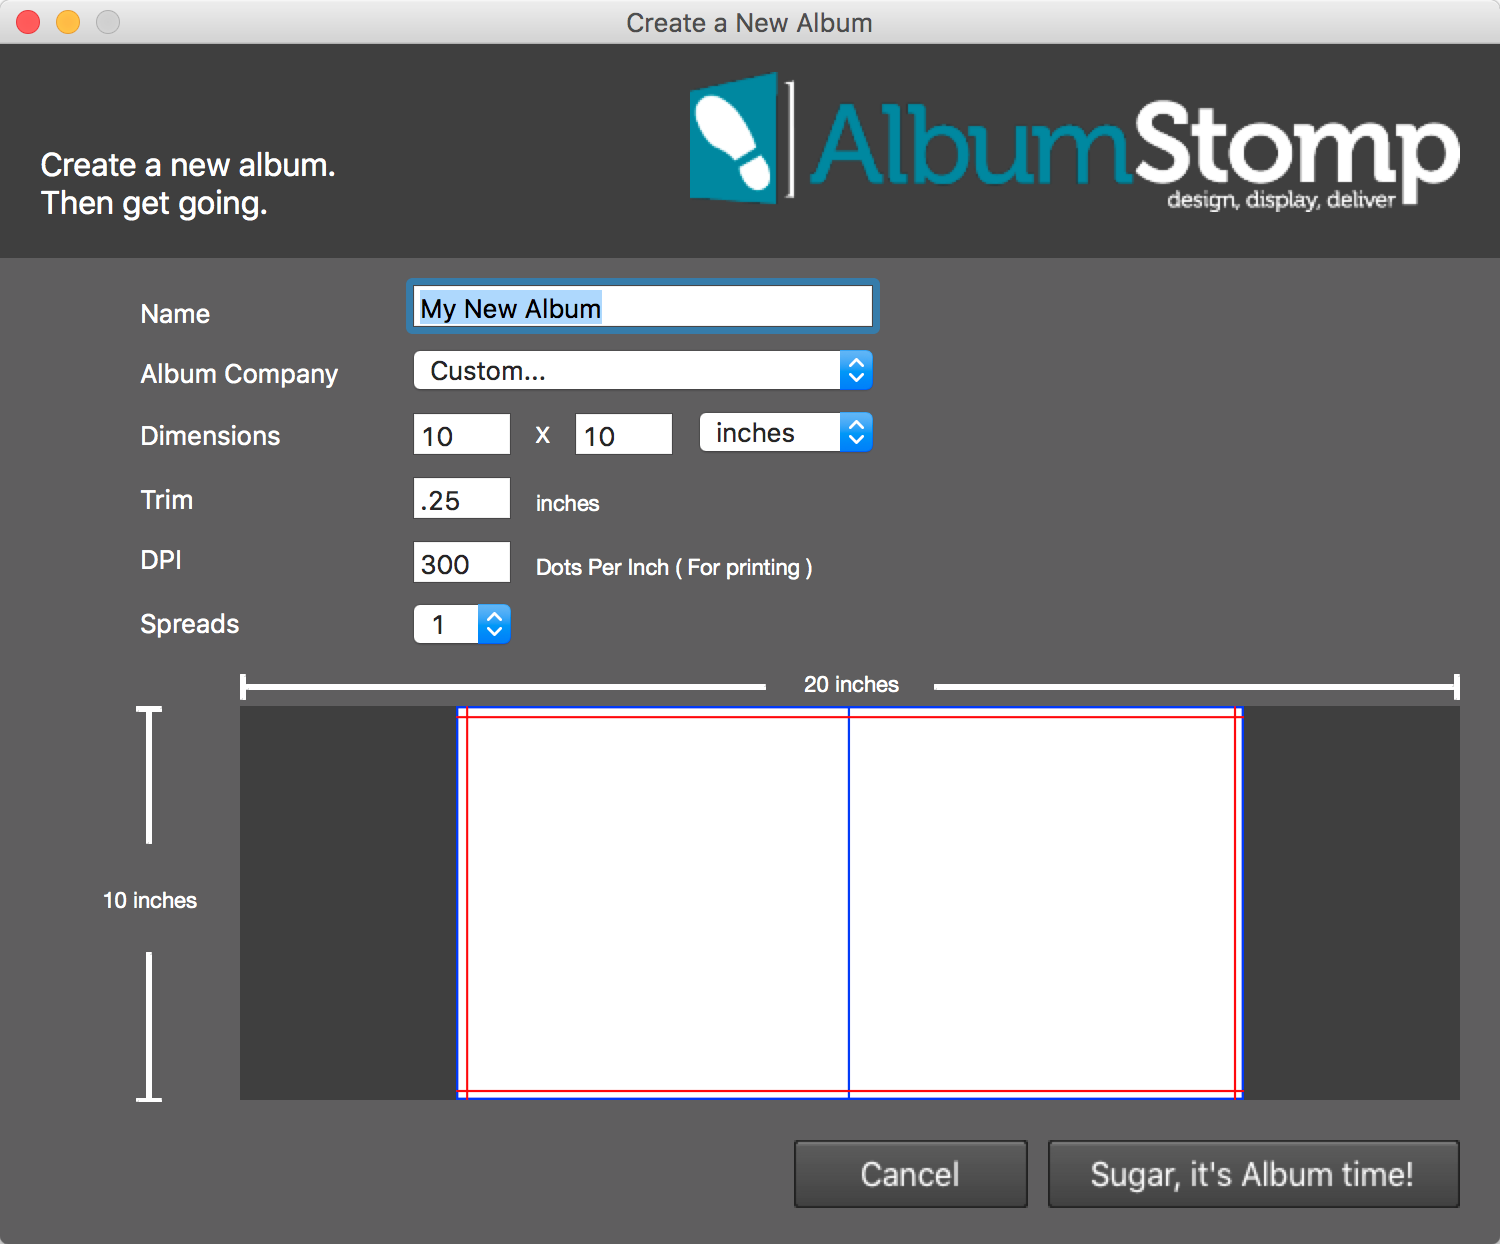1500x1244 pixels.
Task: Click the Name text field
Action: (x=643, y=307)
